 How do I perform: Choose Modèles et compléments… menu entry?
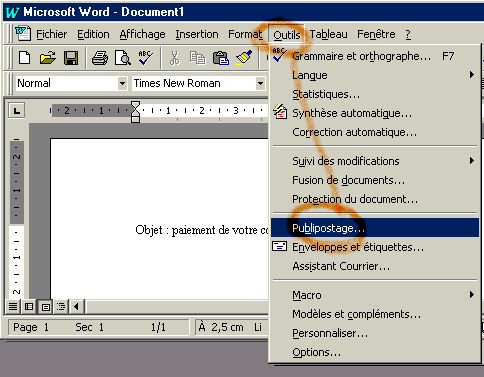coord(374,314)
